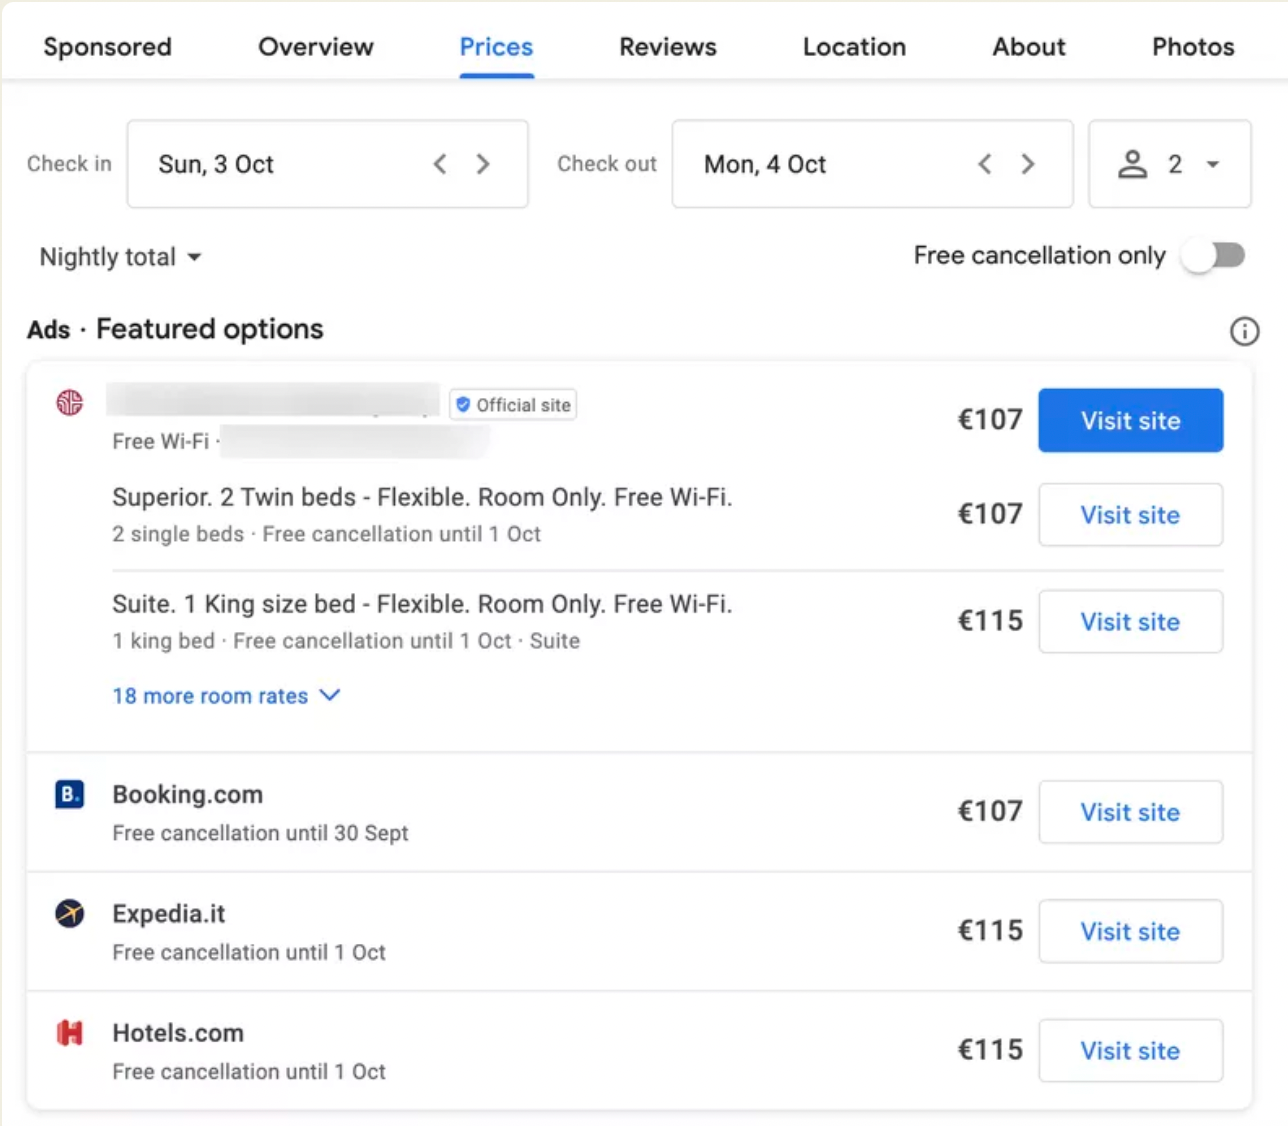Visit site for Hotels.com
Viewport: 1288px width, 1126px height.
click(1130, 1050)
